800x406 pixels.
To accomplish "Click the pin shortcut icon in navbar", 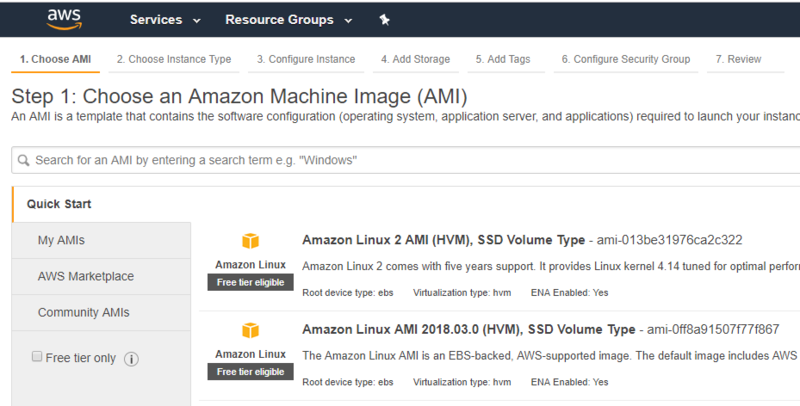I will pyautogui.click(x=385, y=20).
